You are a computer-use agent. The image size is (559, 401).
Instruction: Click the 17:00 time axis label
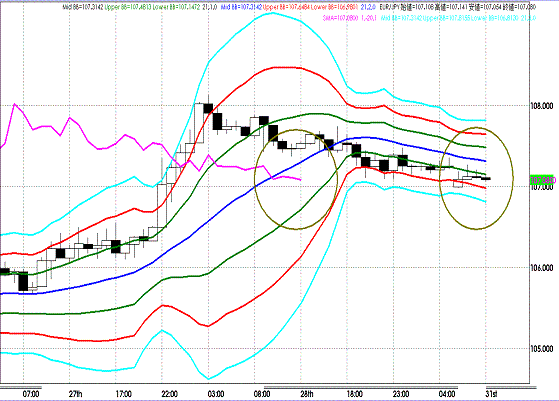tap(123, 394)
